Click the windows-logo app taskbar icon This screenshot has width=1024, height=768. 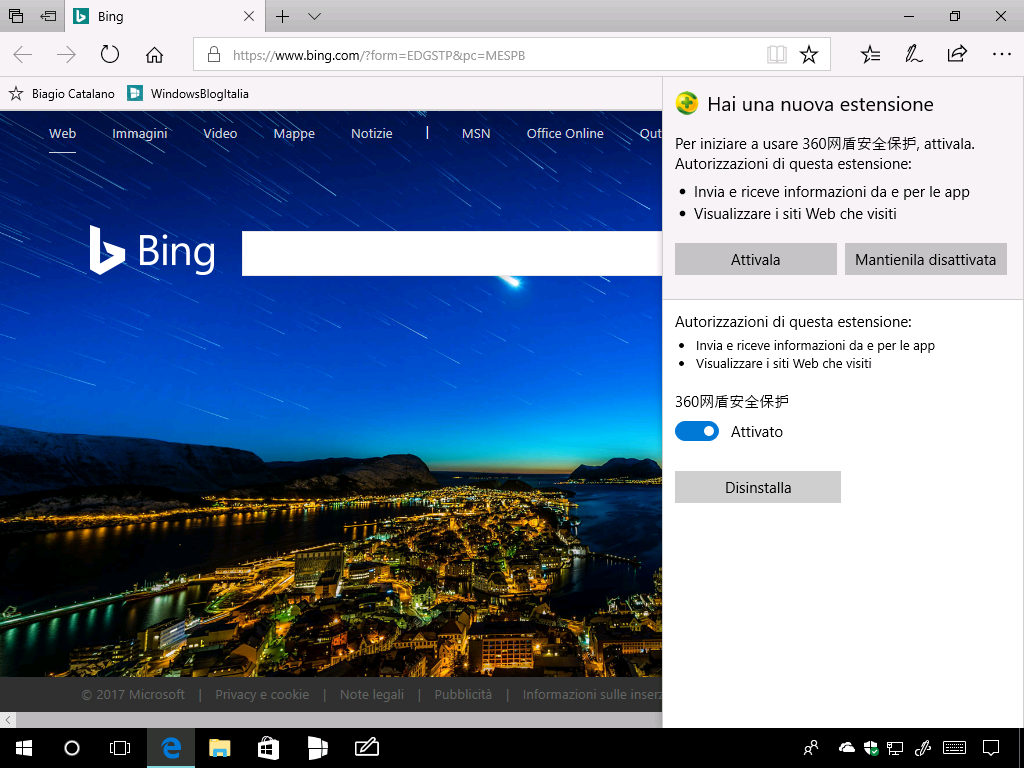317,748
